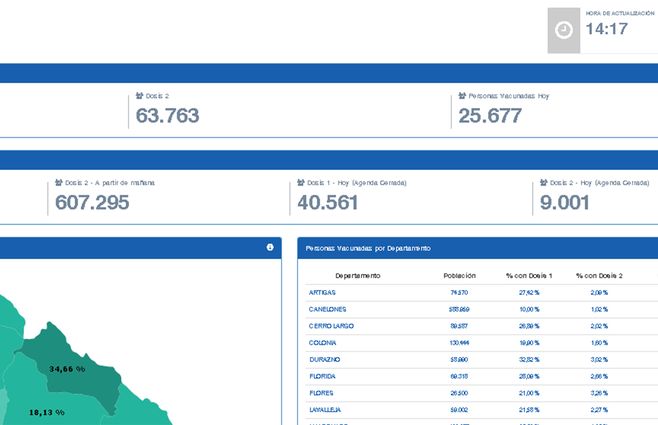Sort table by Departamento column header
The width and height of the screenshot is (658, 425).
coord(357,275)
